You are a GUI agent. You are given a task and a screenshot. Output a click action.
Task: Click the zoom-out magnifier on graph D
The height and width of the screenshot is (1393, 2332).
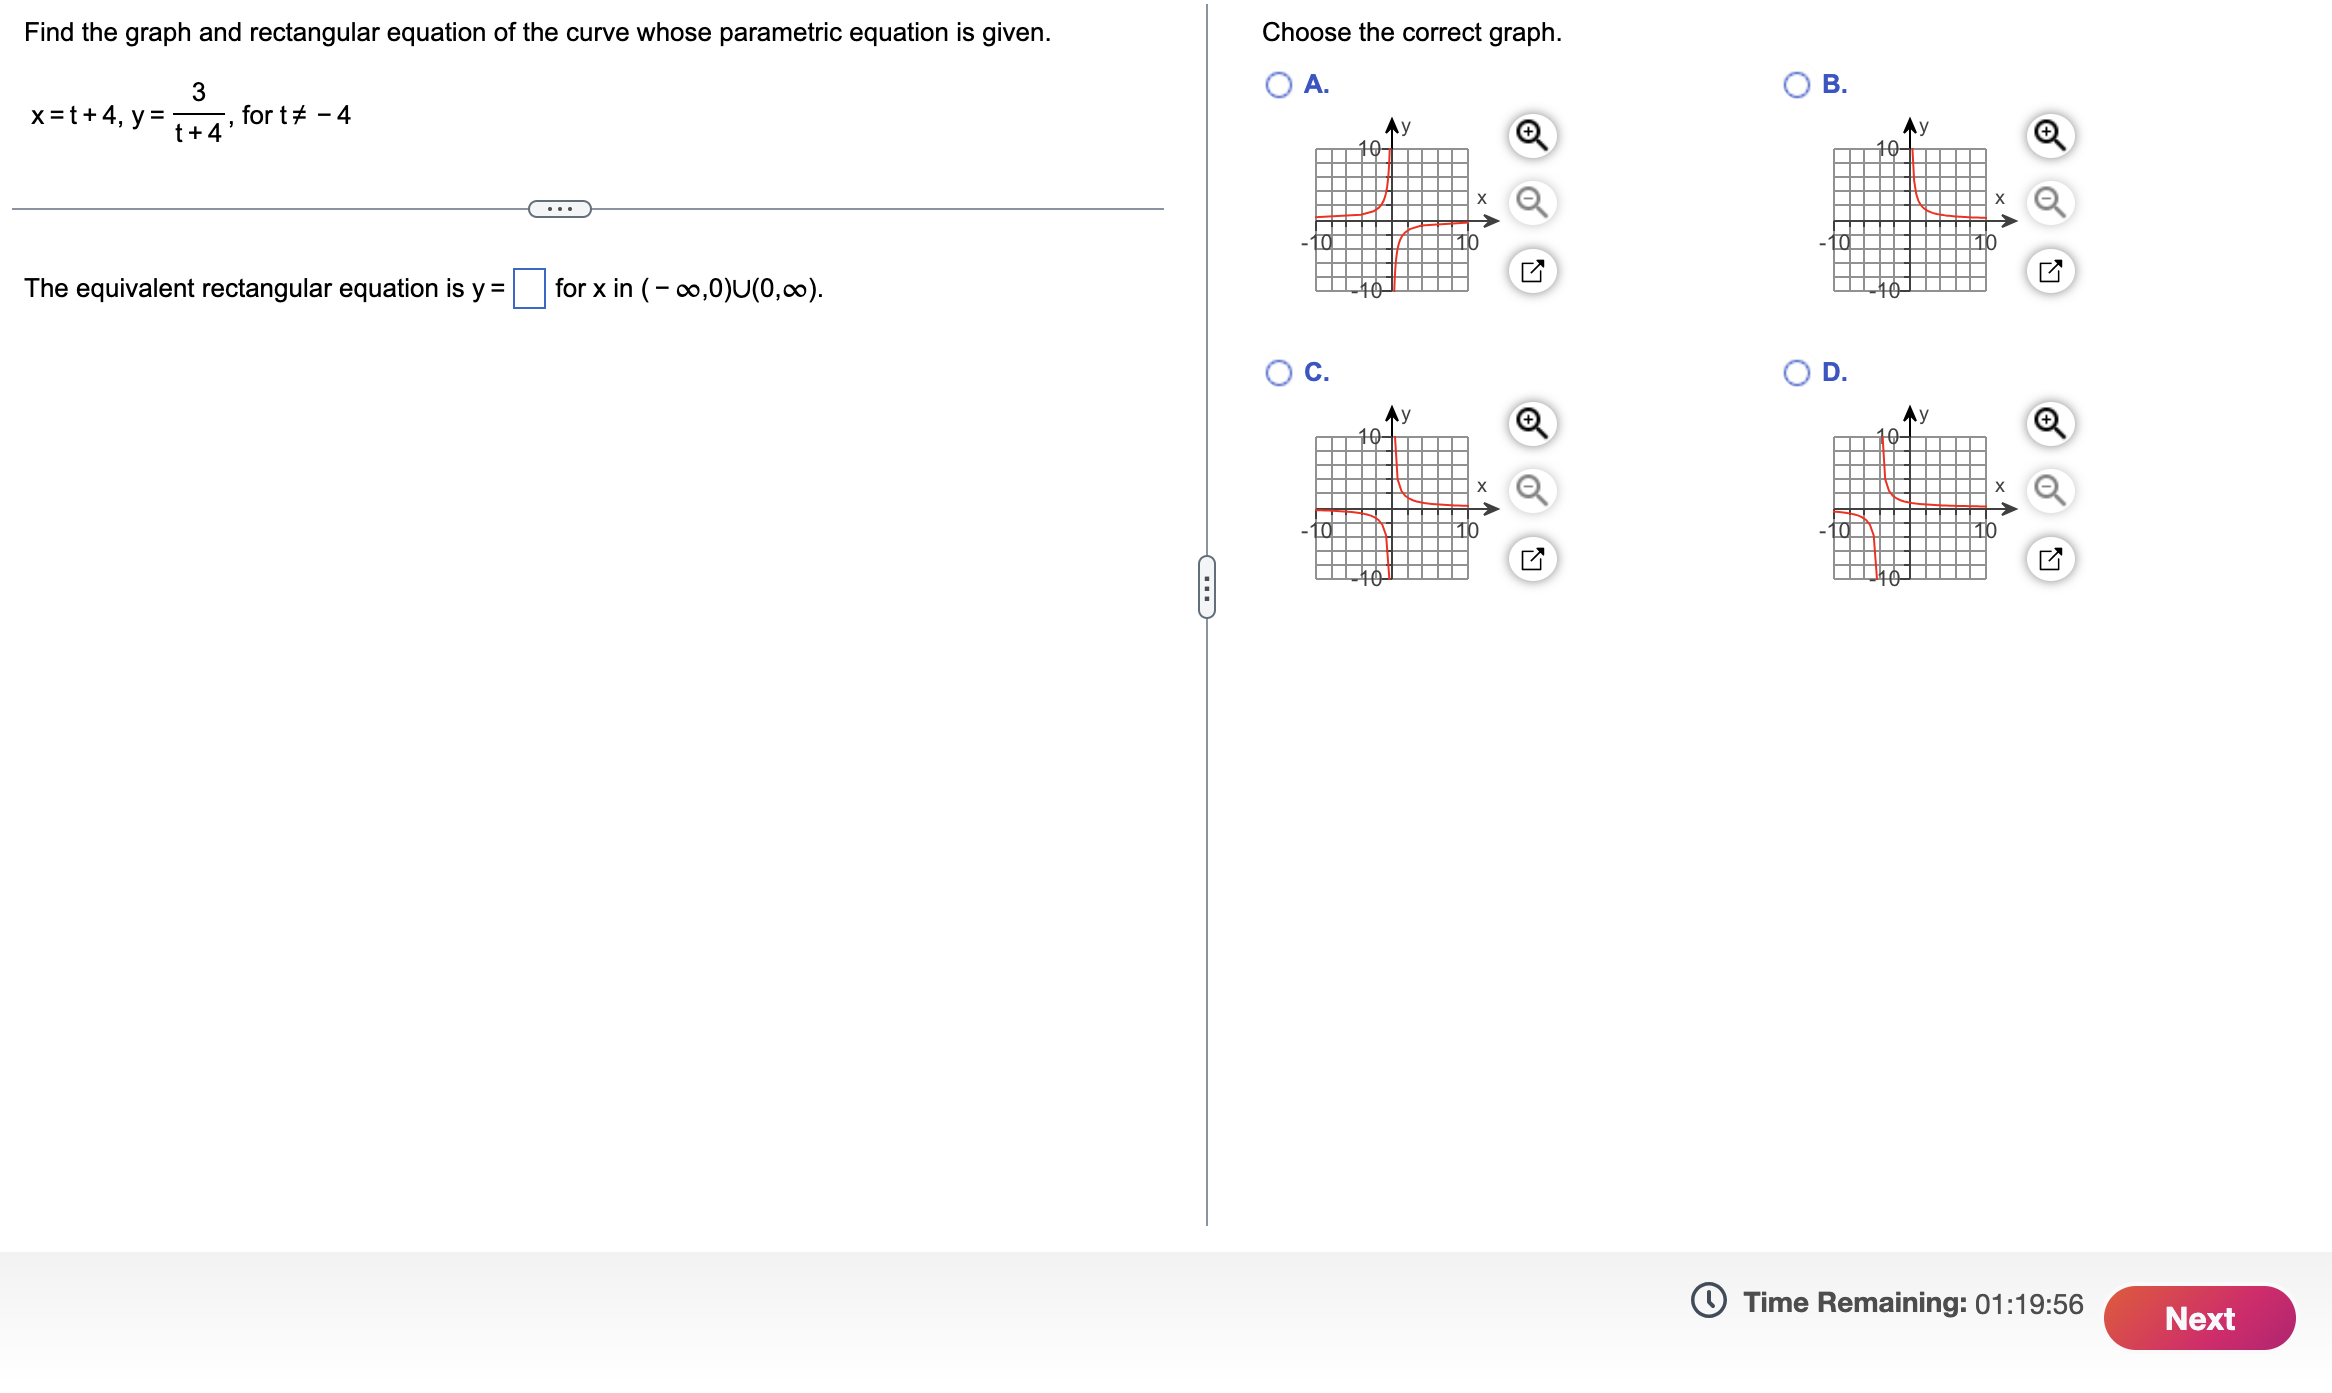click(2048, 490)
